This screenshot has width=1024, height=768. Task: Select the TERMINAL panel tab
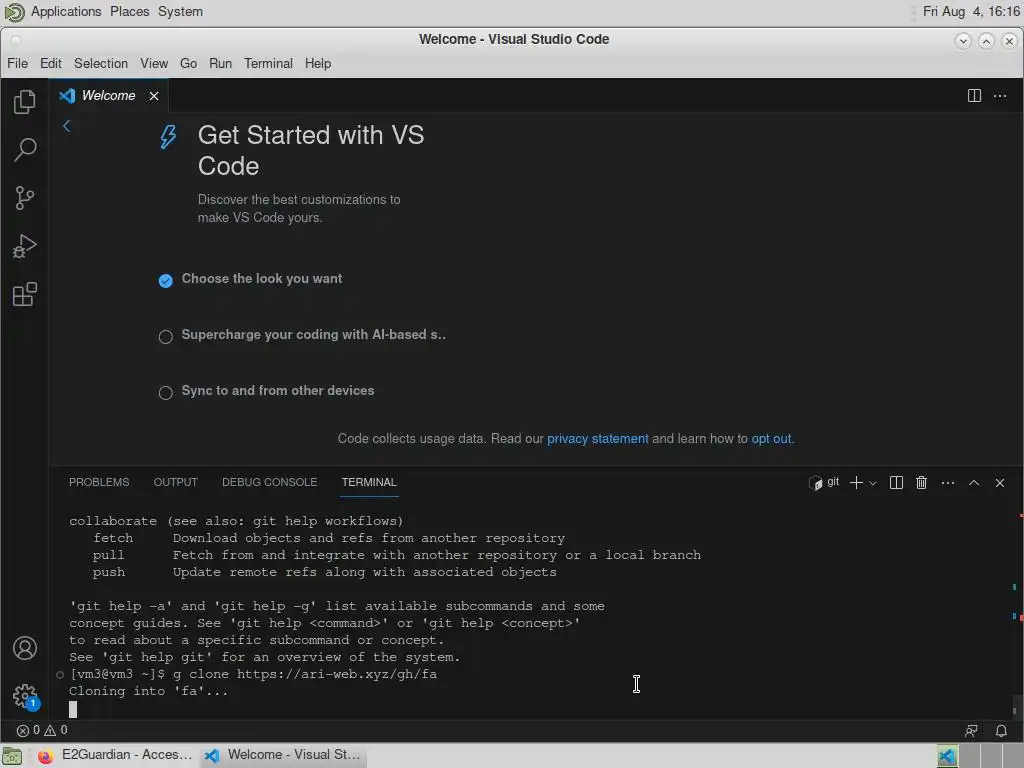click(369, 482)
